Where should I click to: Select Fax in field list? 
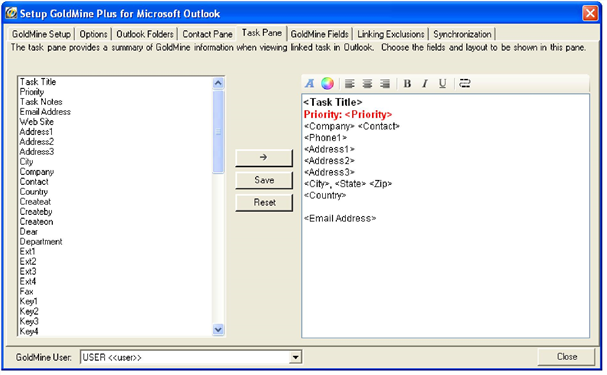tap(26, 292)
